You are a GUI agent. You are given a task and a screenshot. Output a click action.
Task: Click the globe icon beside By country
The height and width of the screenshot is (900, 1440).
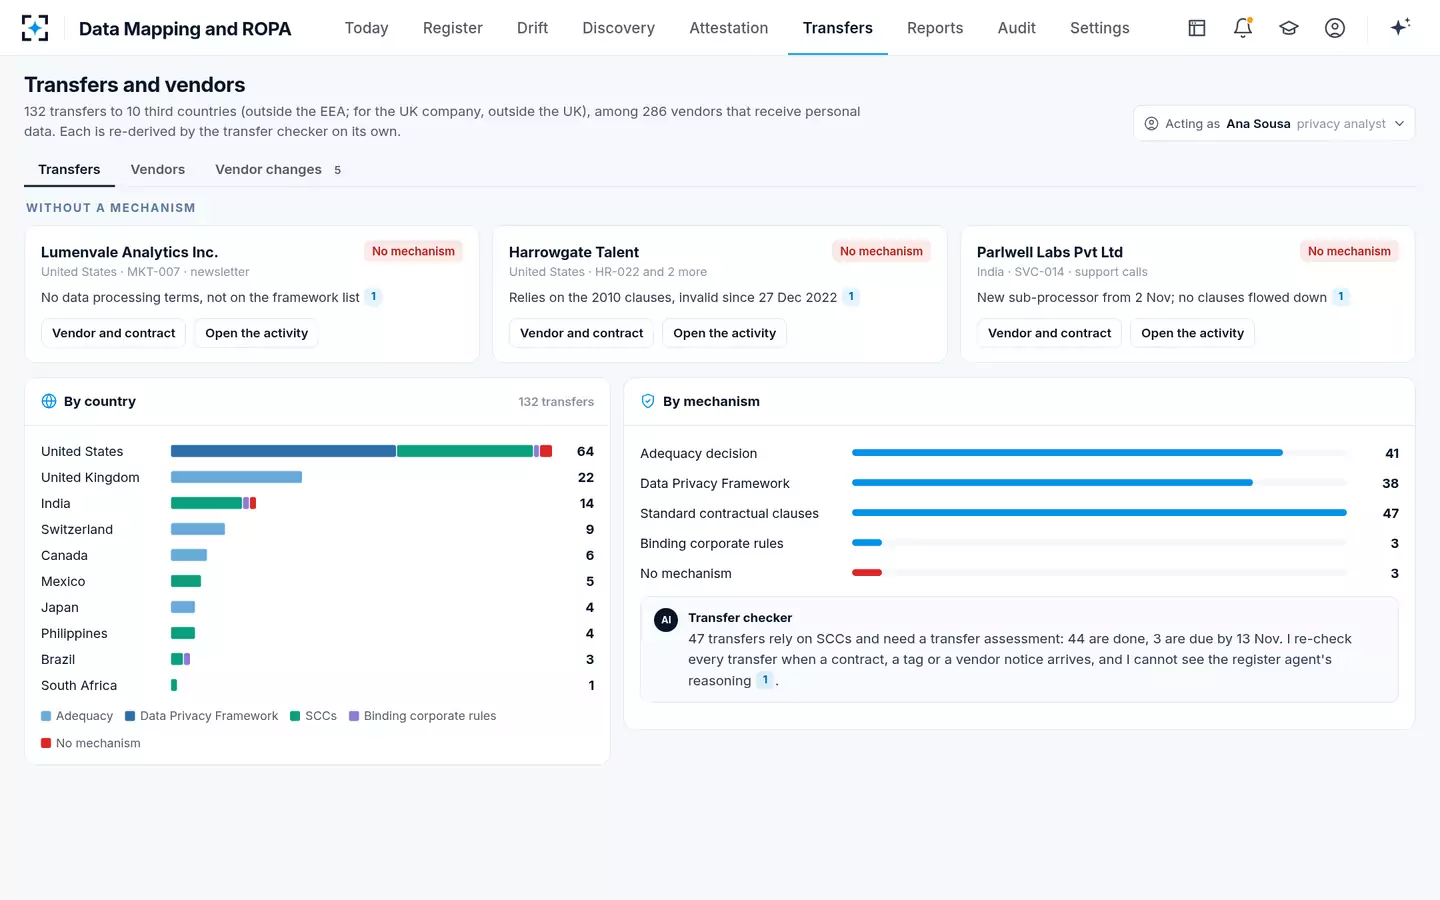coord(49,401)
